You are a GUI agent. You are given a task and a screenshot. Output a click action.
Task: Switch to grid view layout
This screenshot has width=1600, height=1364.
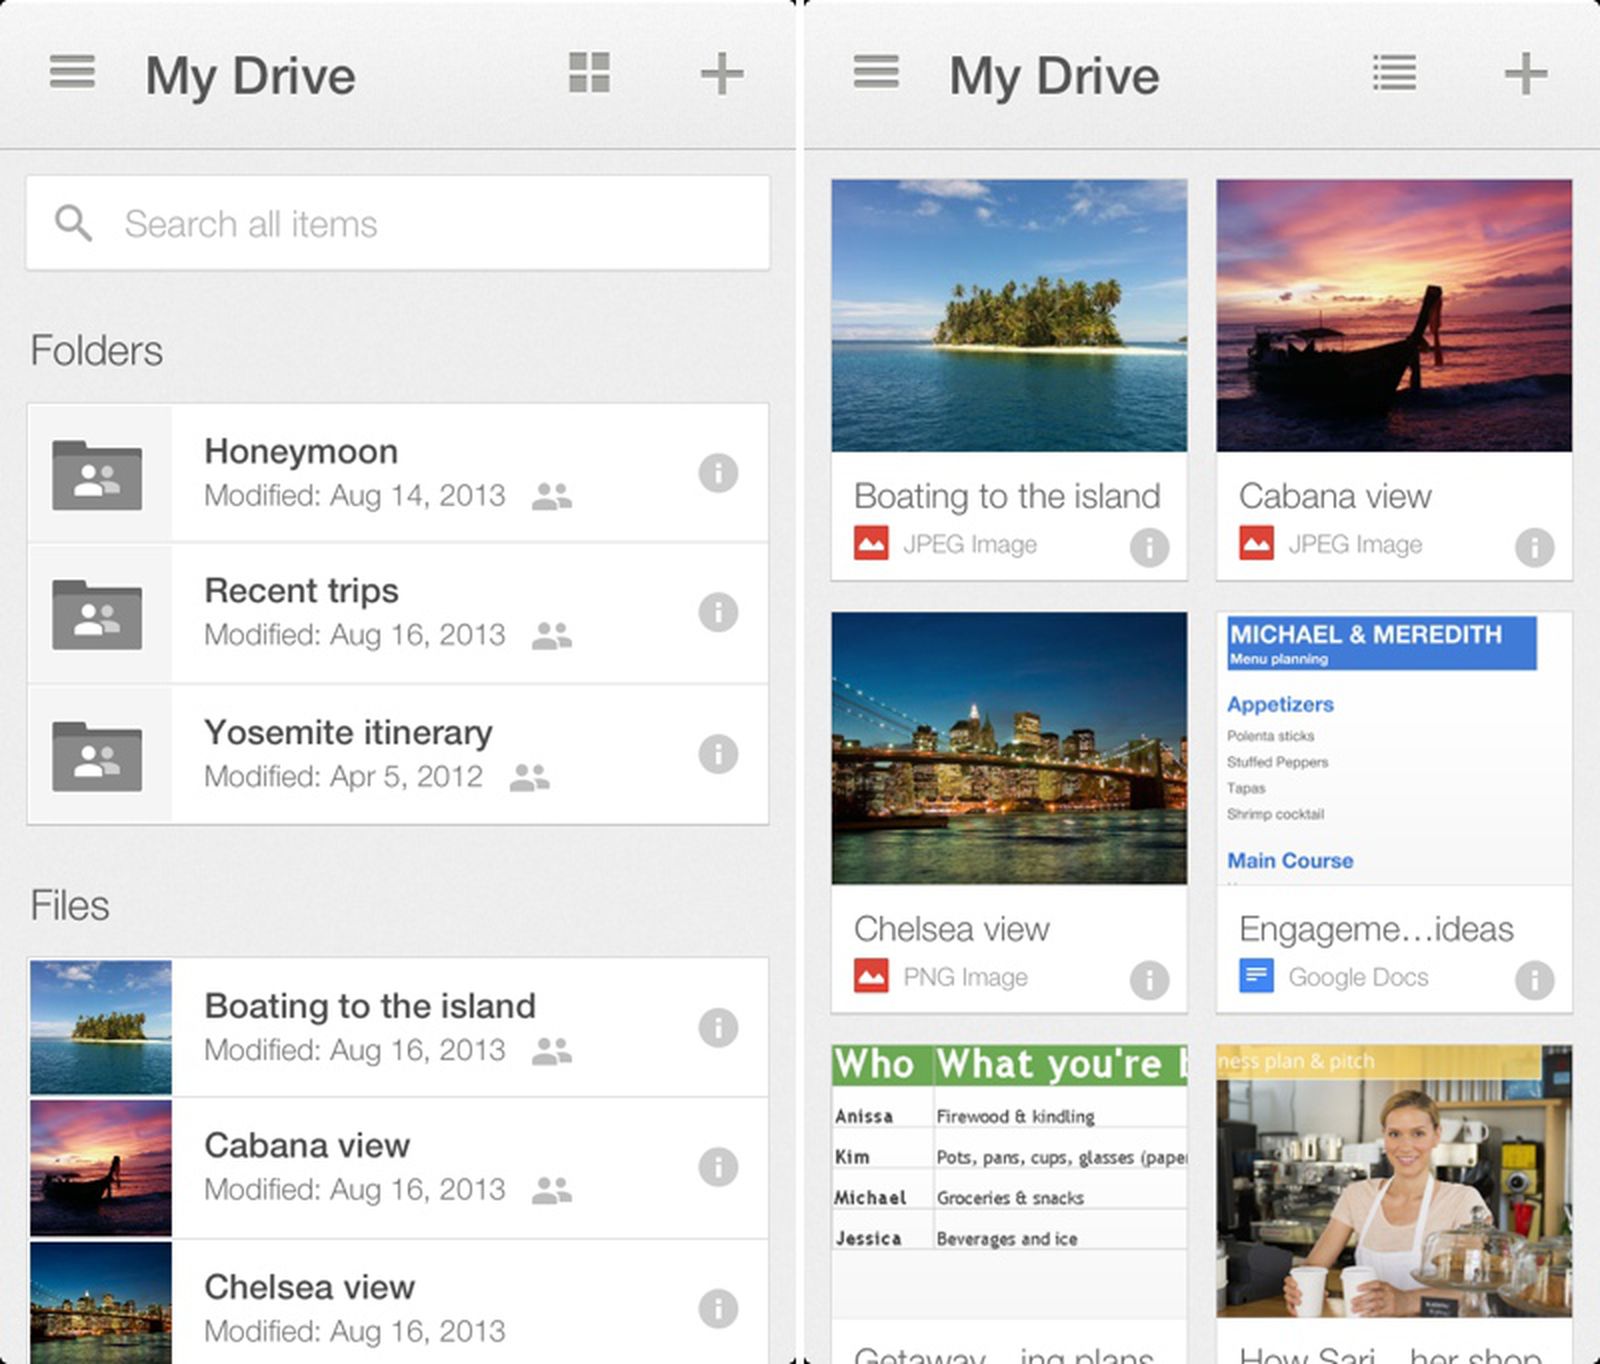tap(588, 74)
